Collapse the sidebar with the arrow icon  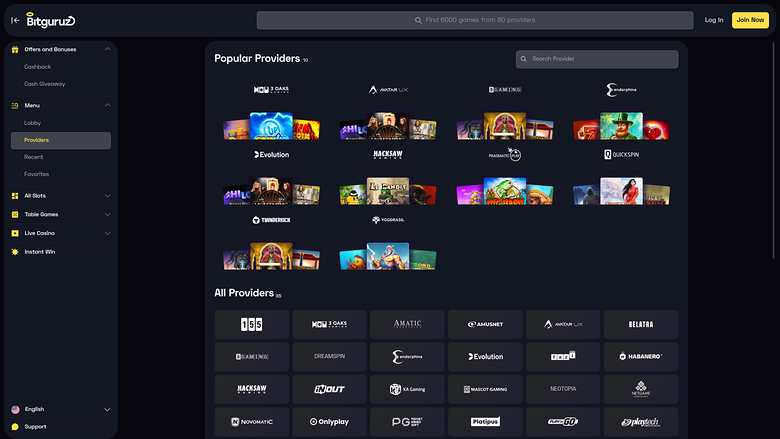point(15,20)
